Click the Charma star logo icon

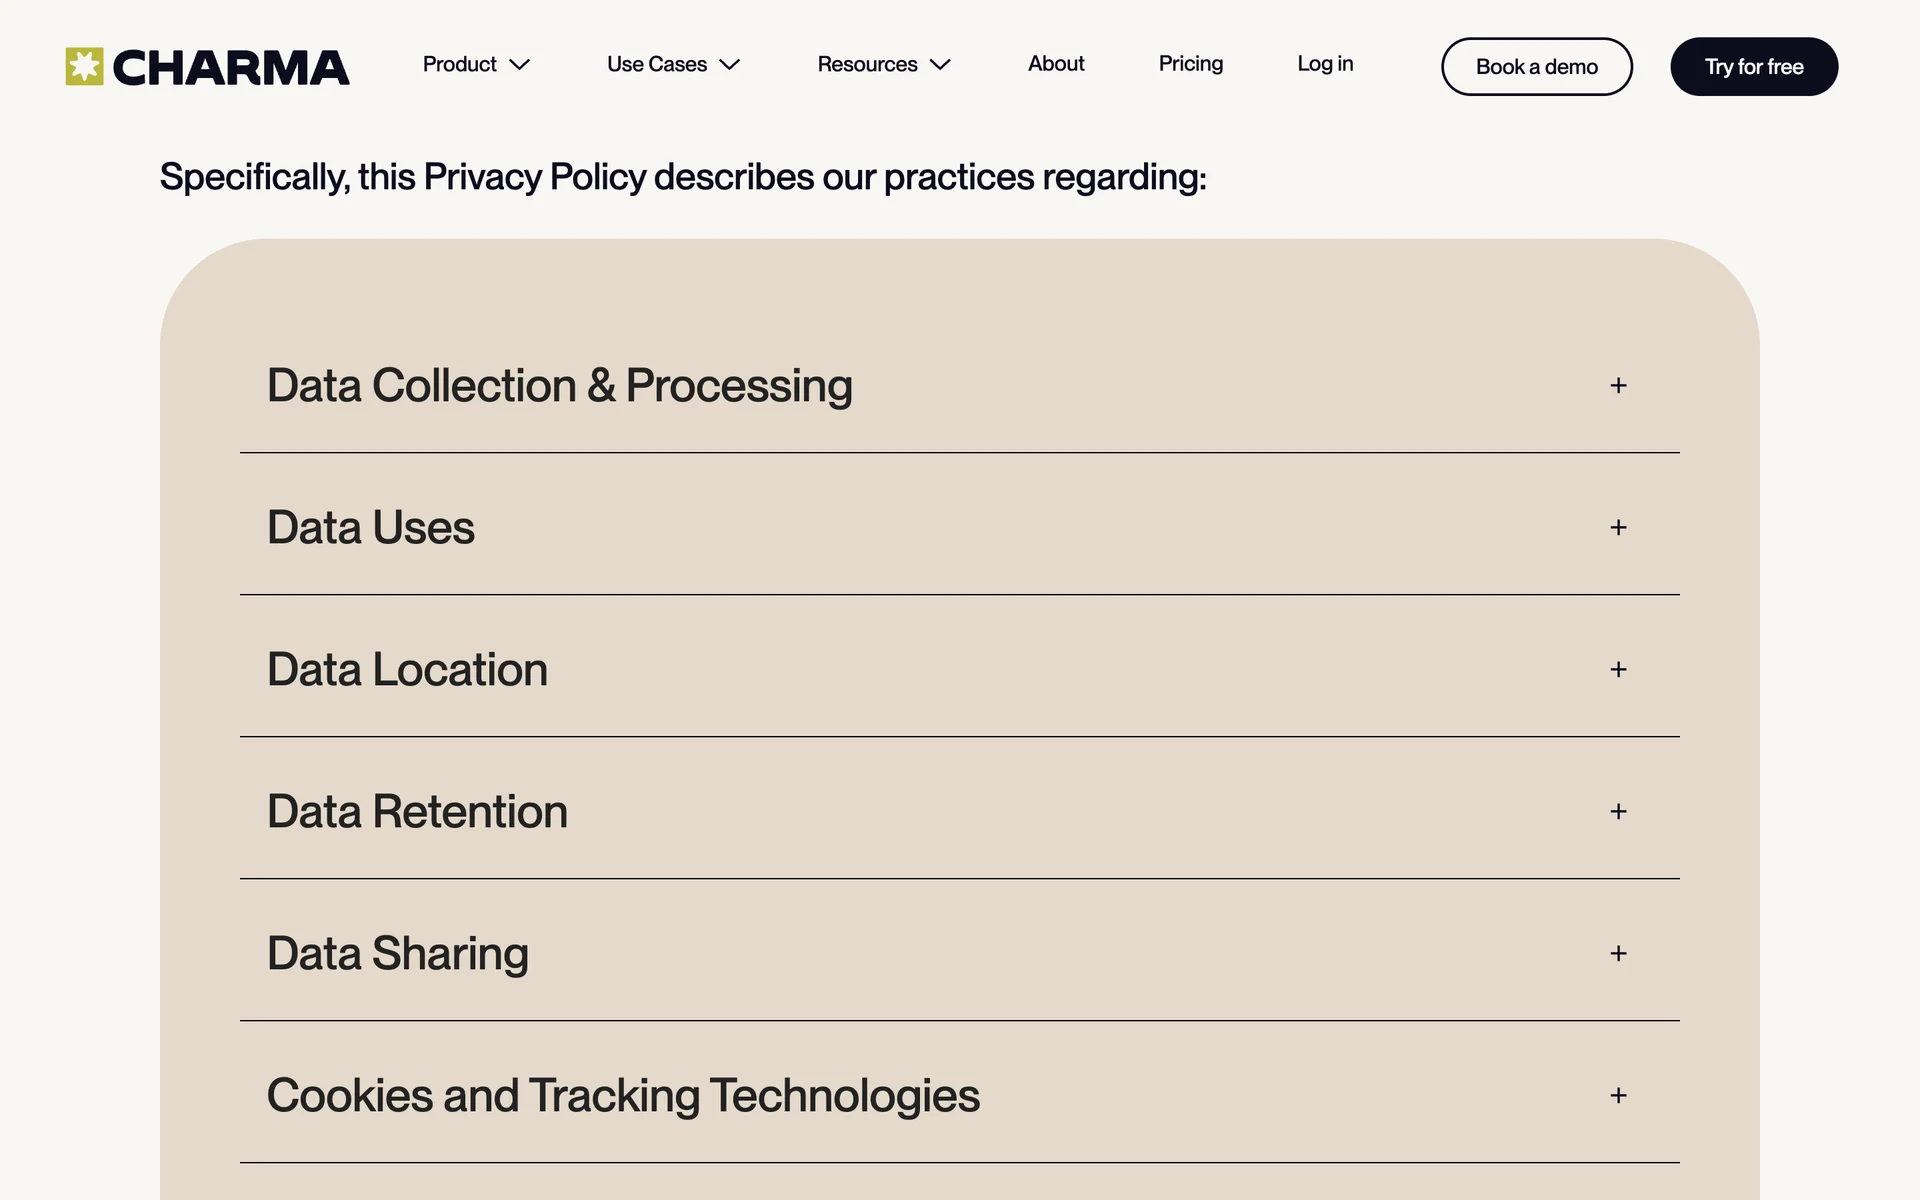tap(84, 67)
